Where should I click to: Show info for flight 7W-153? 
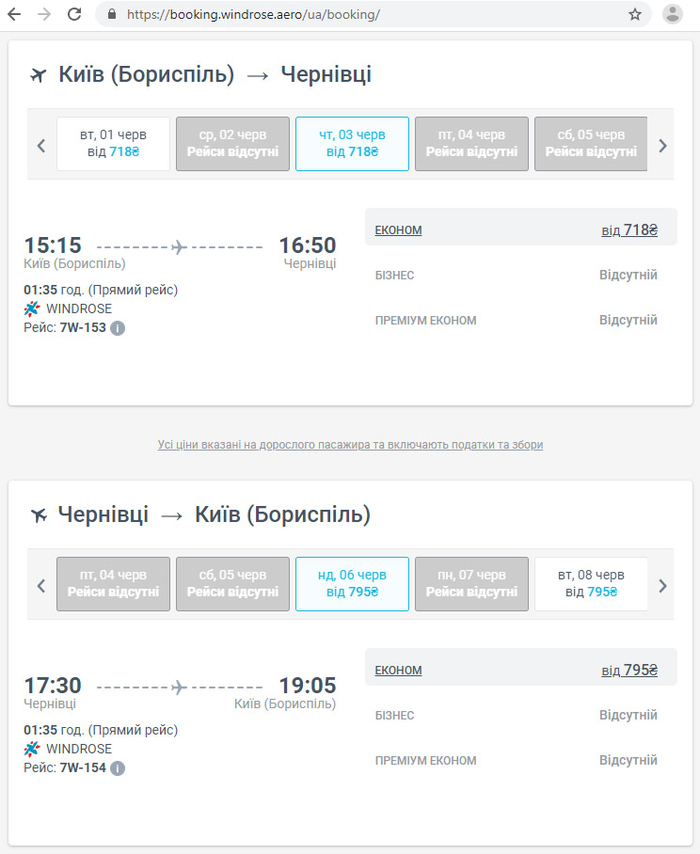tap(118, 328)
